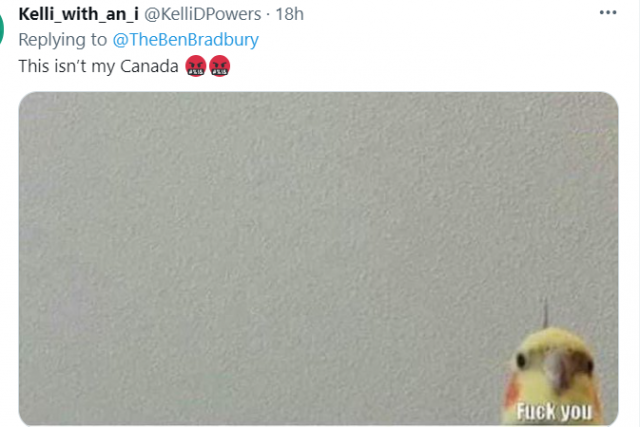Click the dot separator before 18h
This screenshot has height=427, width=640.
(268, 15)
